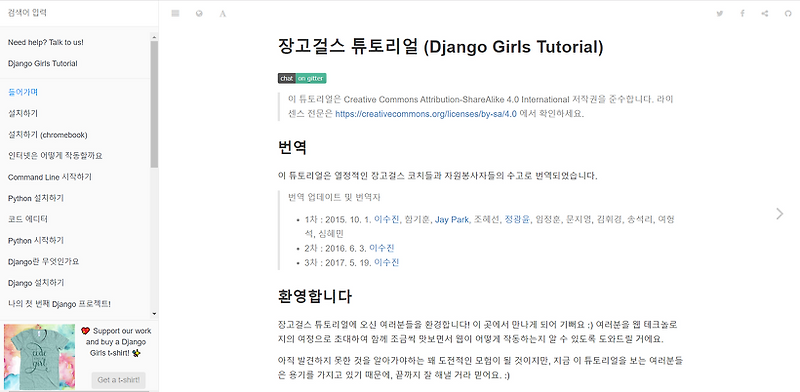The width and height of the screenshot is (800, 392).
Task: Open 이수진 link in 3차 entry
Action: pos(386,262)
